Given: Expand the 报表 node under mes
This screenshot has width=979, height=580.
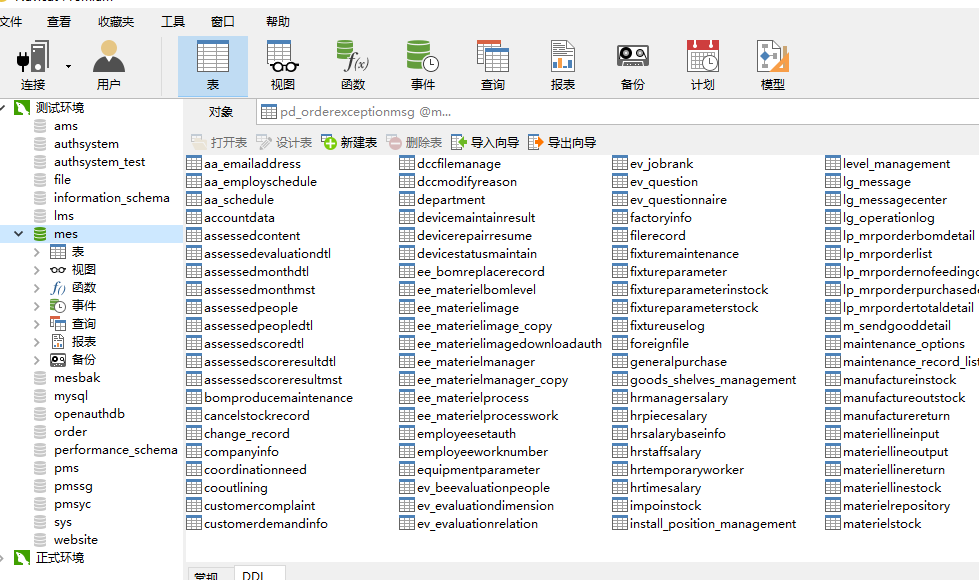Looking at the screenshot, I should pos(36,343).
